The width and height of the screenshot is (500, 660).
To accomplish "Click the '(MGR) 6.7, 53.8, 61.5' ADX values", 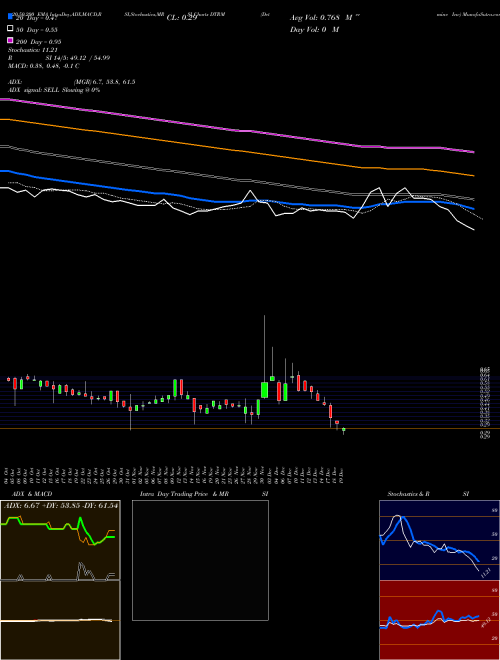I will coord(104,82).
